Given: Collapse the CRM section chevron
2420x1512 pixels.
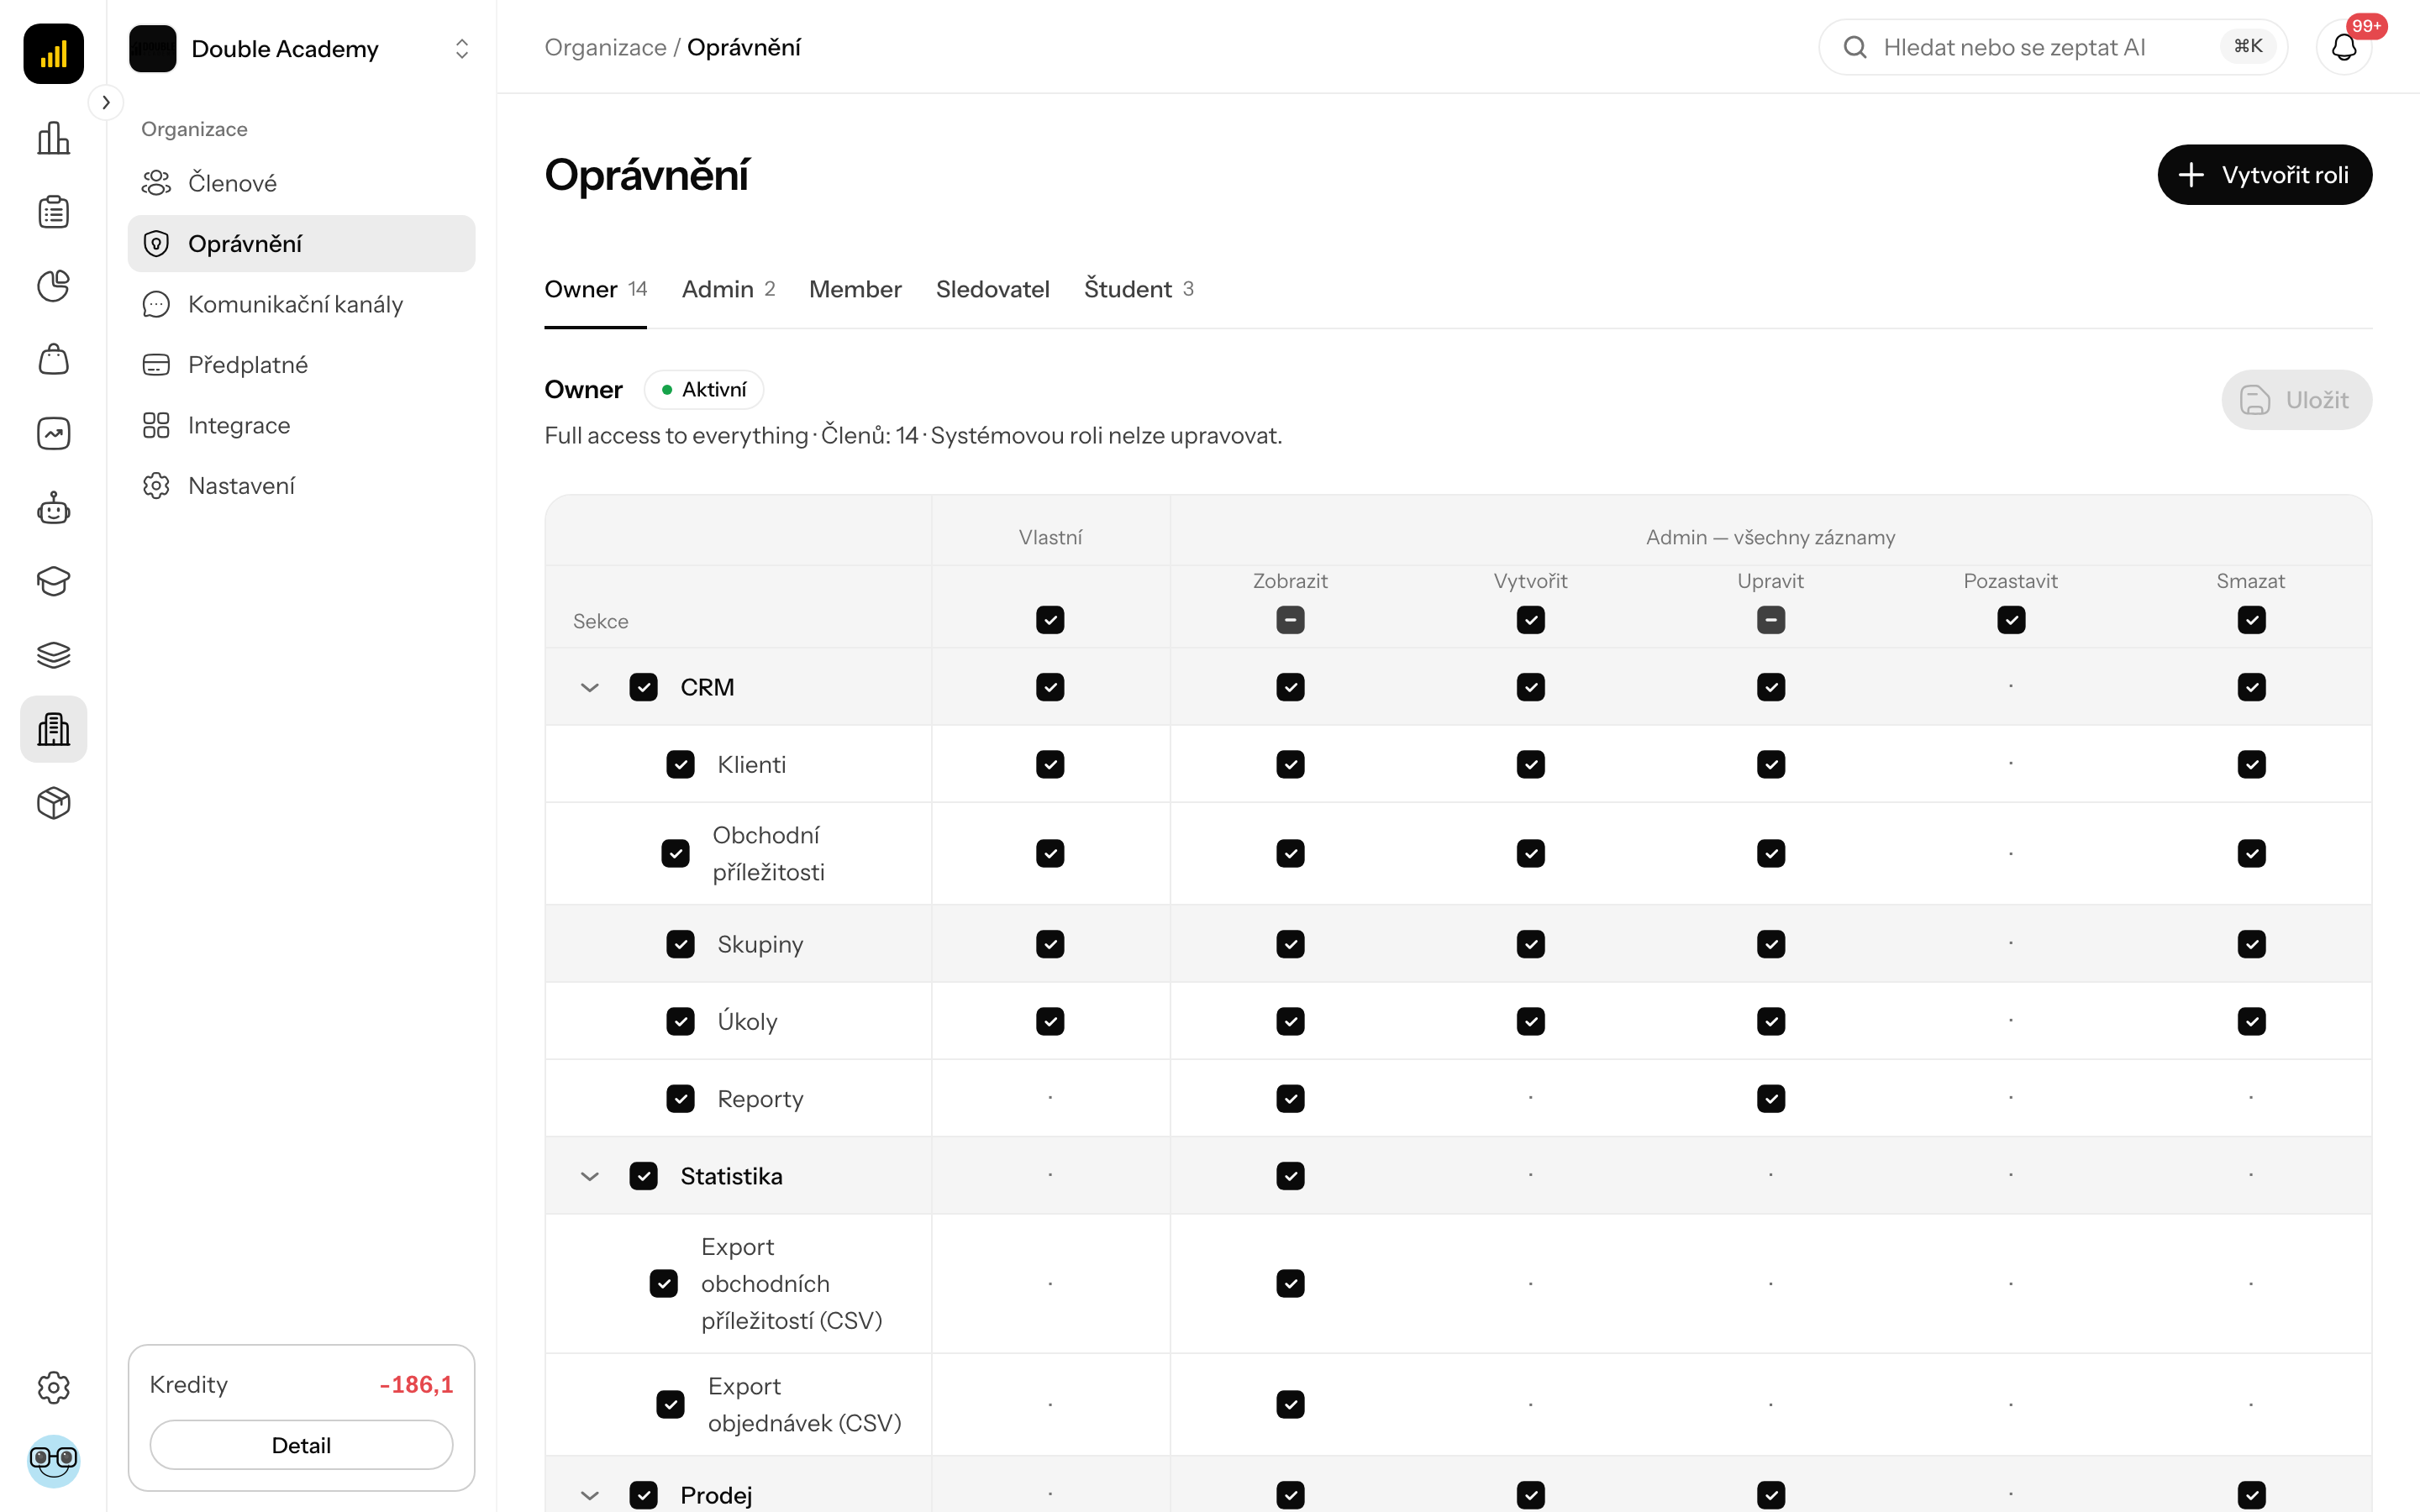Looking at the screenshot, I should click(589, 688).
